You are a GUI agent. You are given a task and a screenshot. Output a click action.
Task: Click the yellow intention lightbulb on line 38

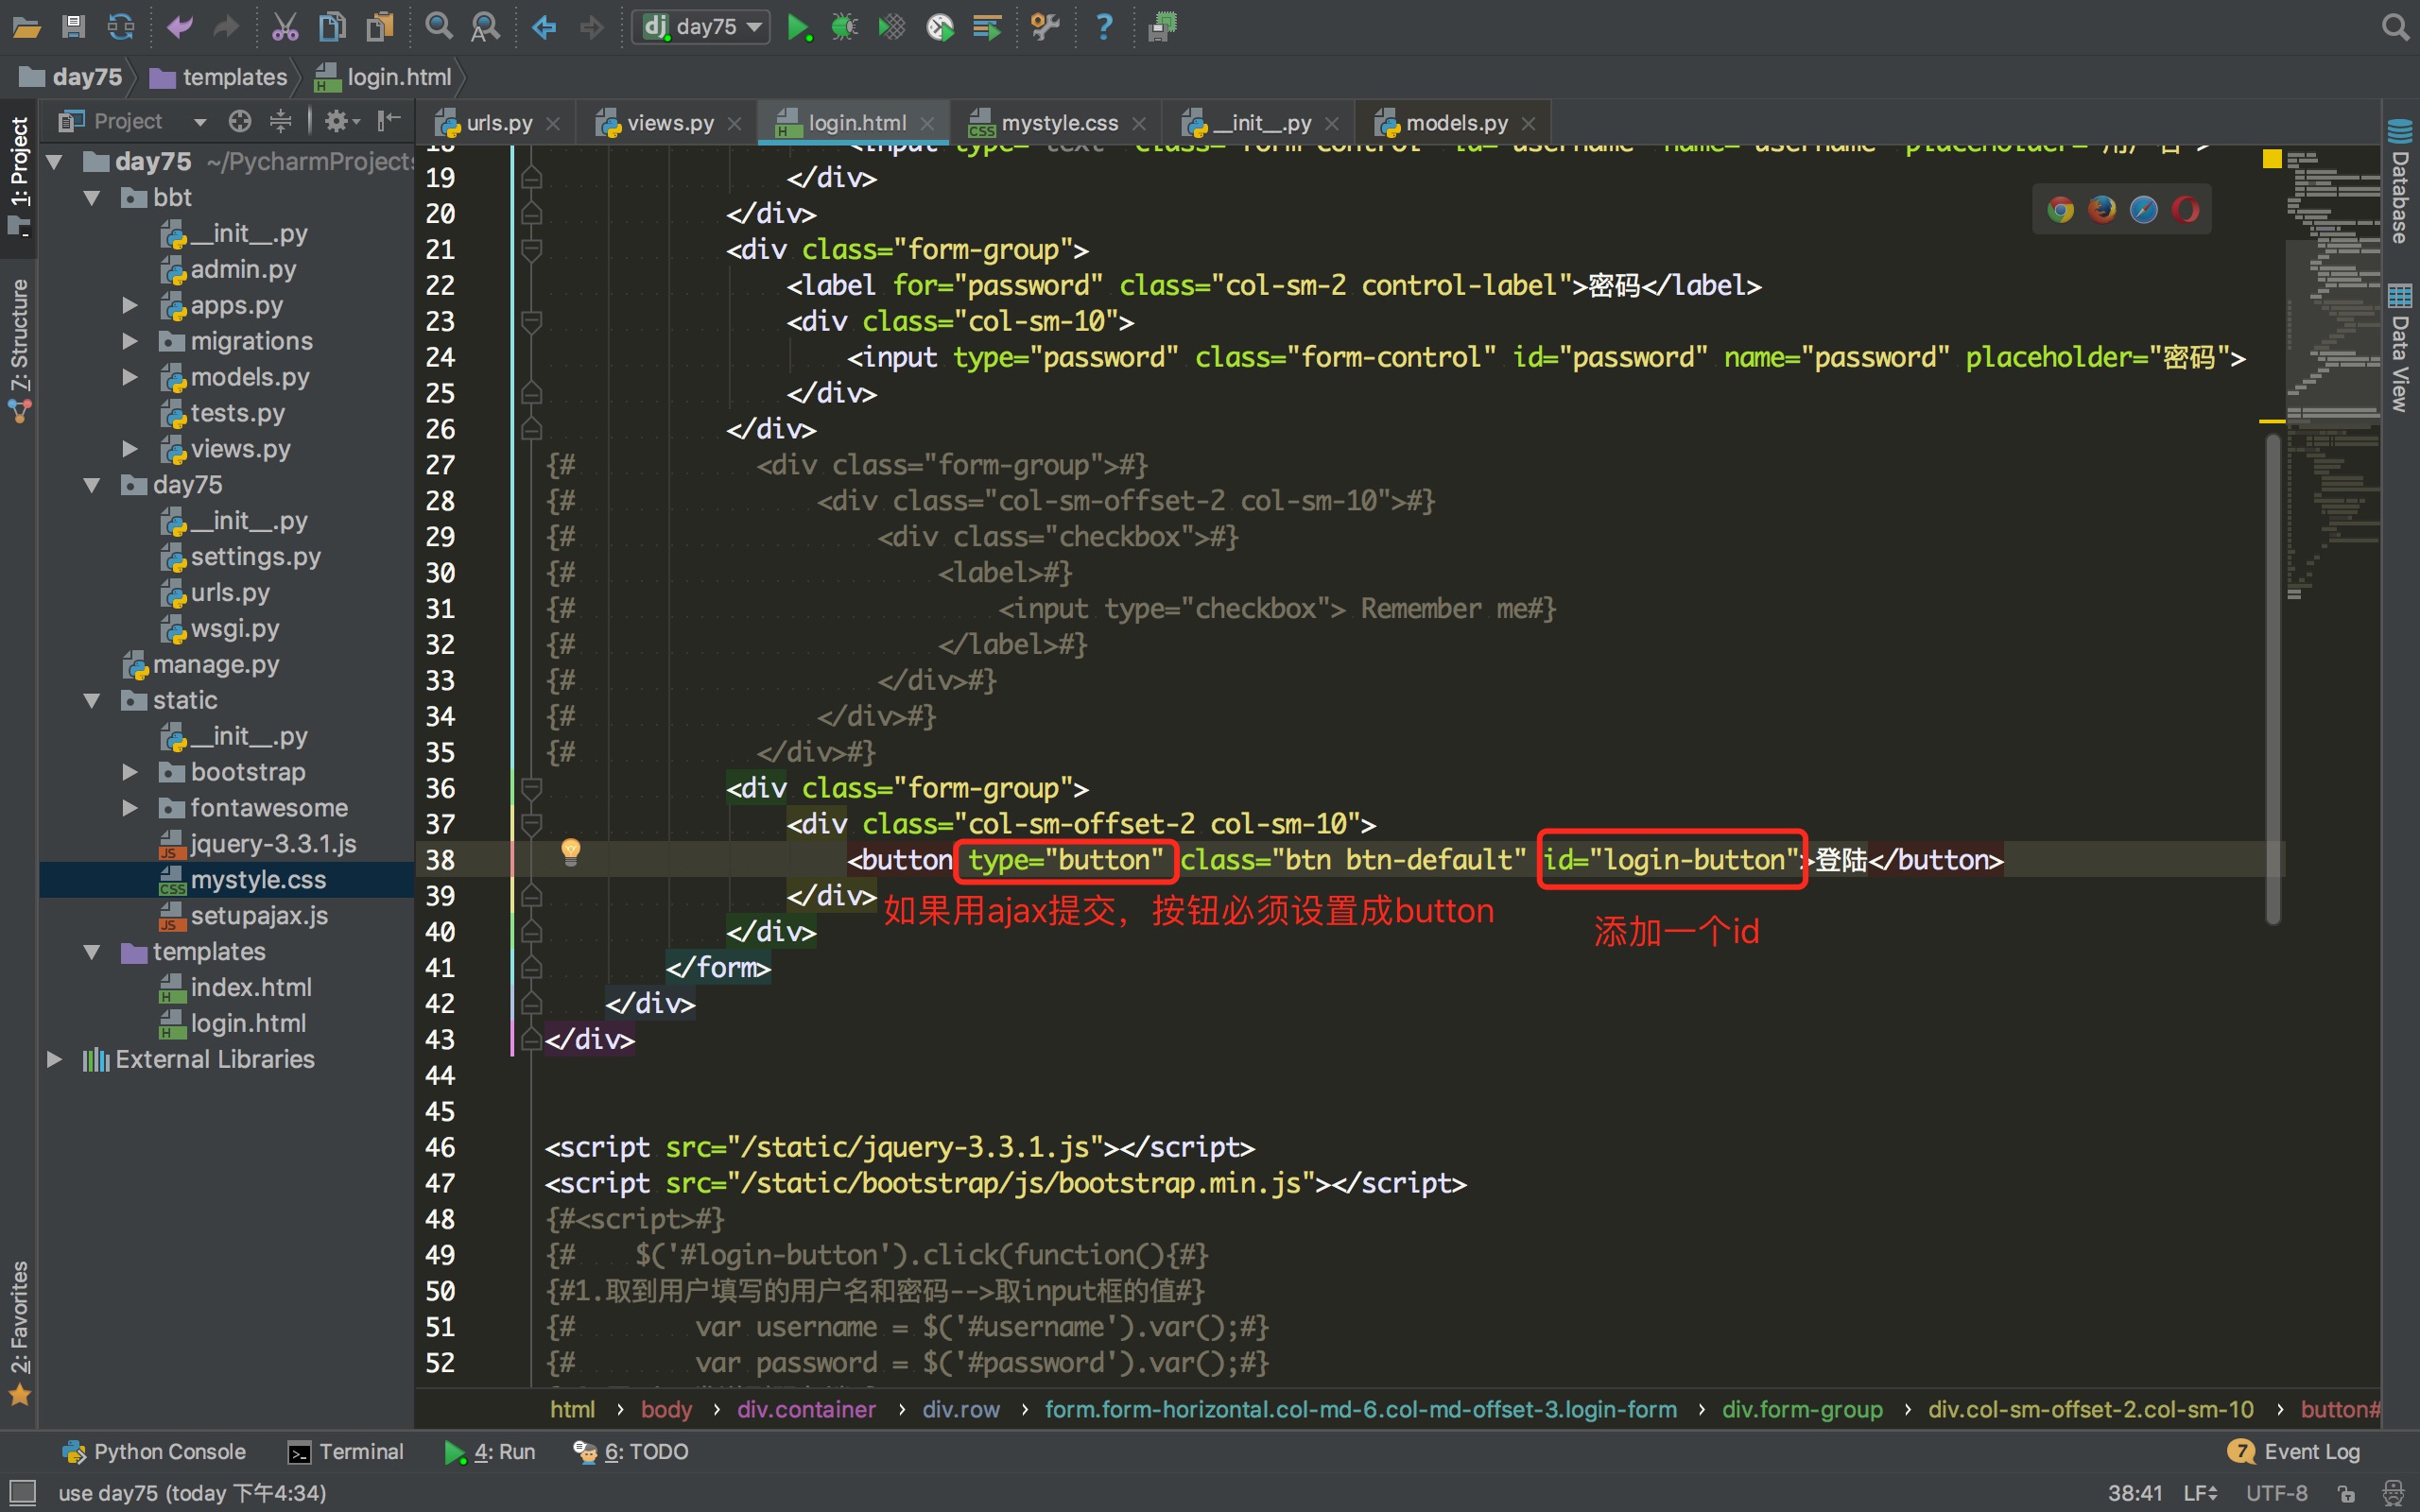pyautogui.click(x=570, y=851)
